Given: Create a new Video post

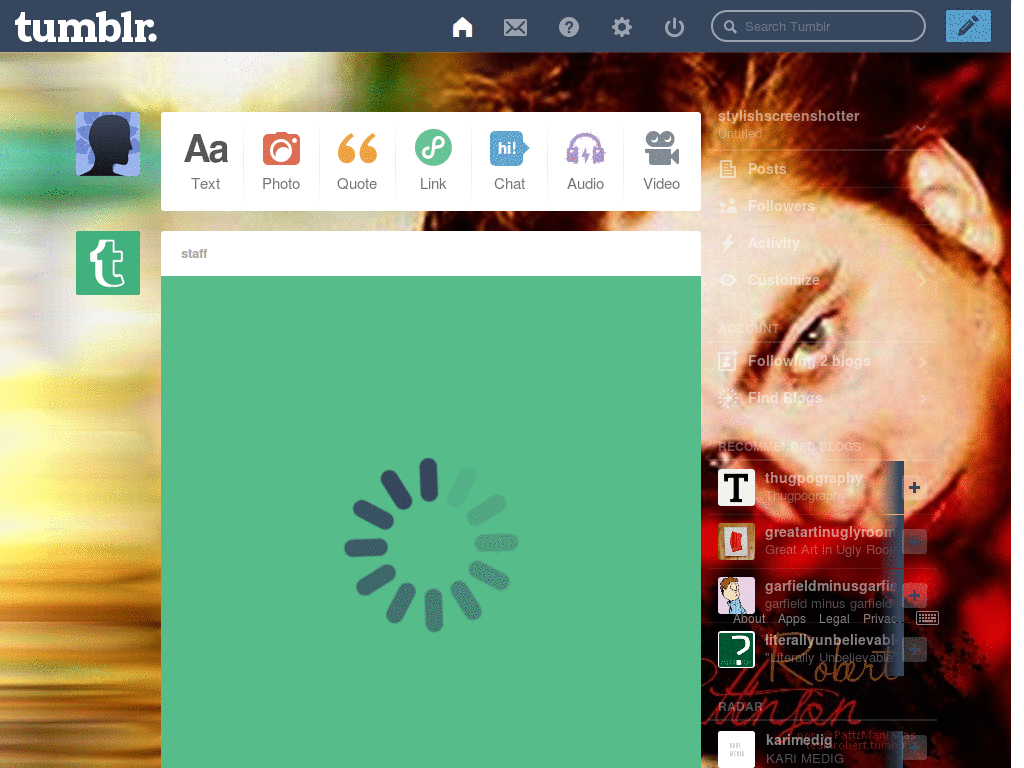Looking at the screenshot, I should 662,161.
